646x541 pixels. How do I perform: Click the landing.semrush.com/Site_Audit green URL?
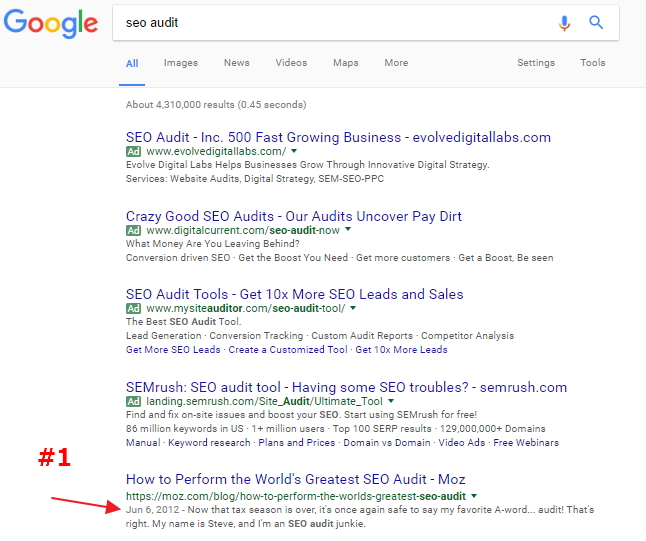point(264,401)
